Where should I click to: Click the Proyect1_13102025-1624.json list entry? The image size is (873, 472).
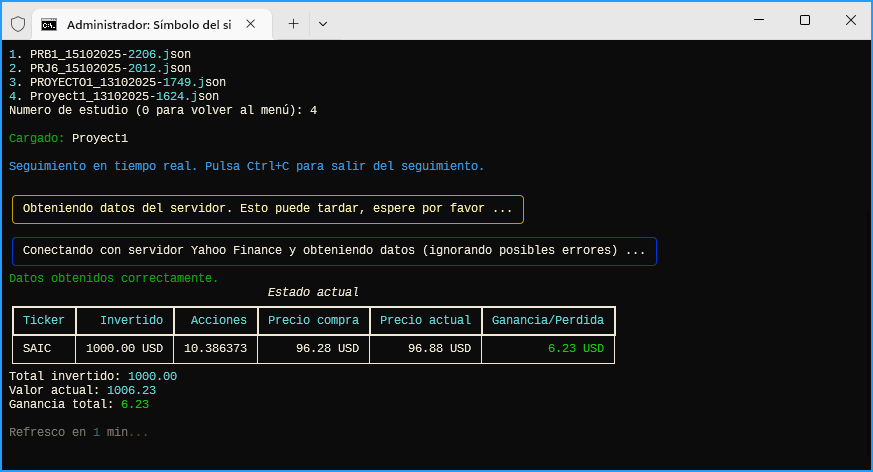[x=113, y=96]
